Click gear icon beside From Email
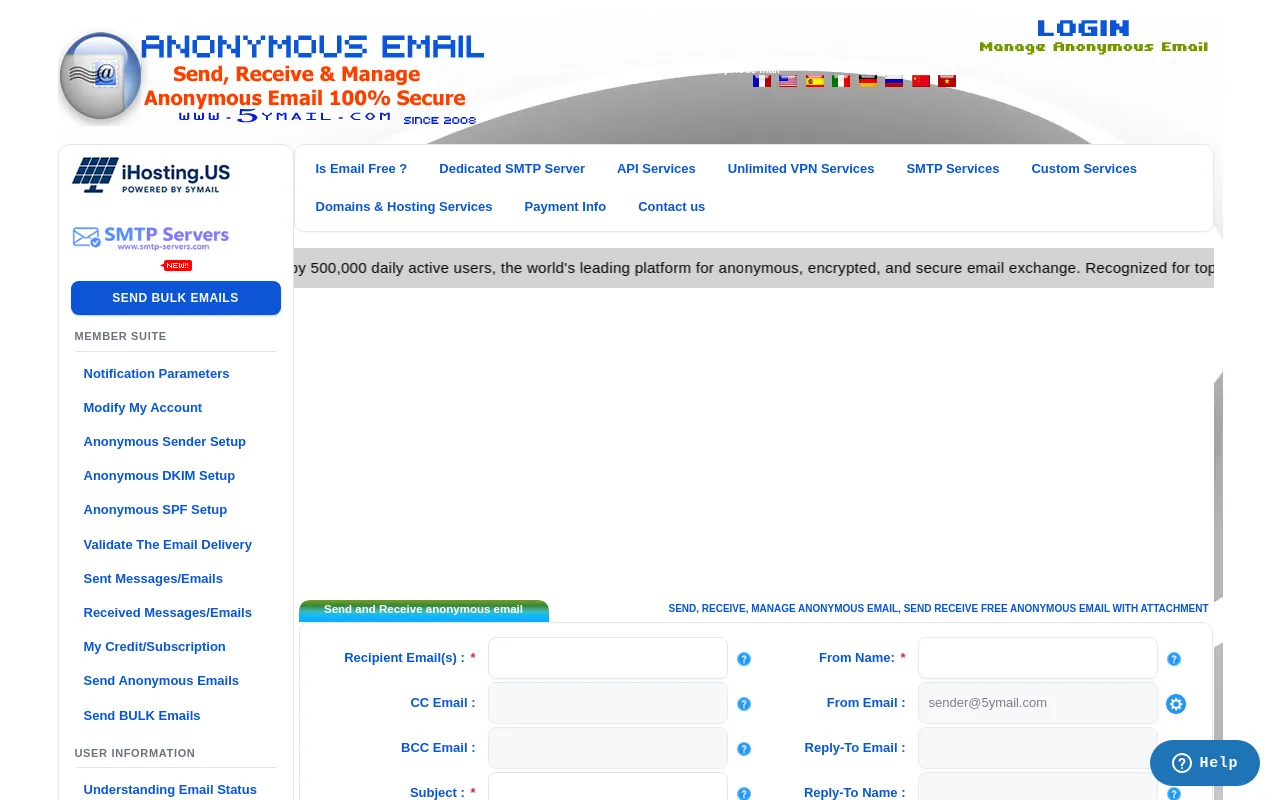The width and height of the screenshot is (1280, 800). (x=1176, y=704)
